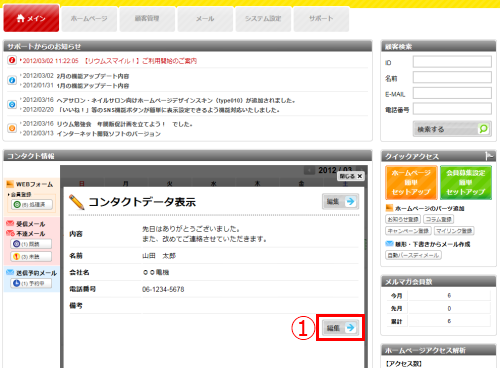
Task: Go to previous month arrow beside 2012/03
Action: point(309,171)
